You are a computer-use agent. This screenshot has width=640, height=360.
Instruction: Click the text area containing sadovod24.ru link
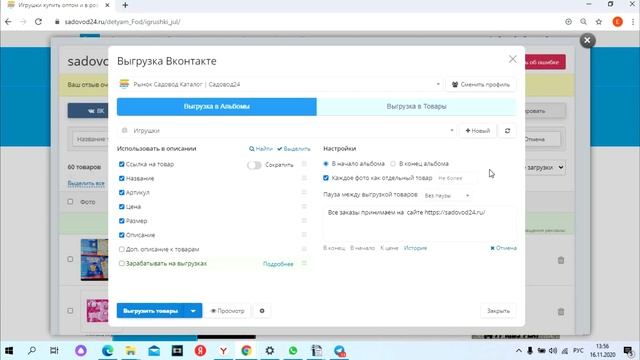420,223
